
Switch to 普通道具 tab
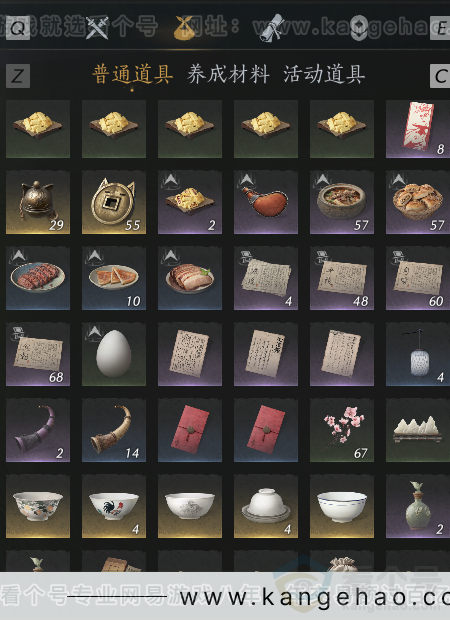tap(133, 74)
